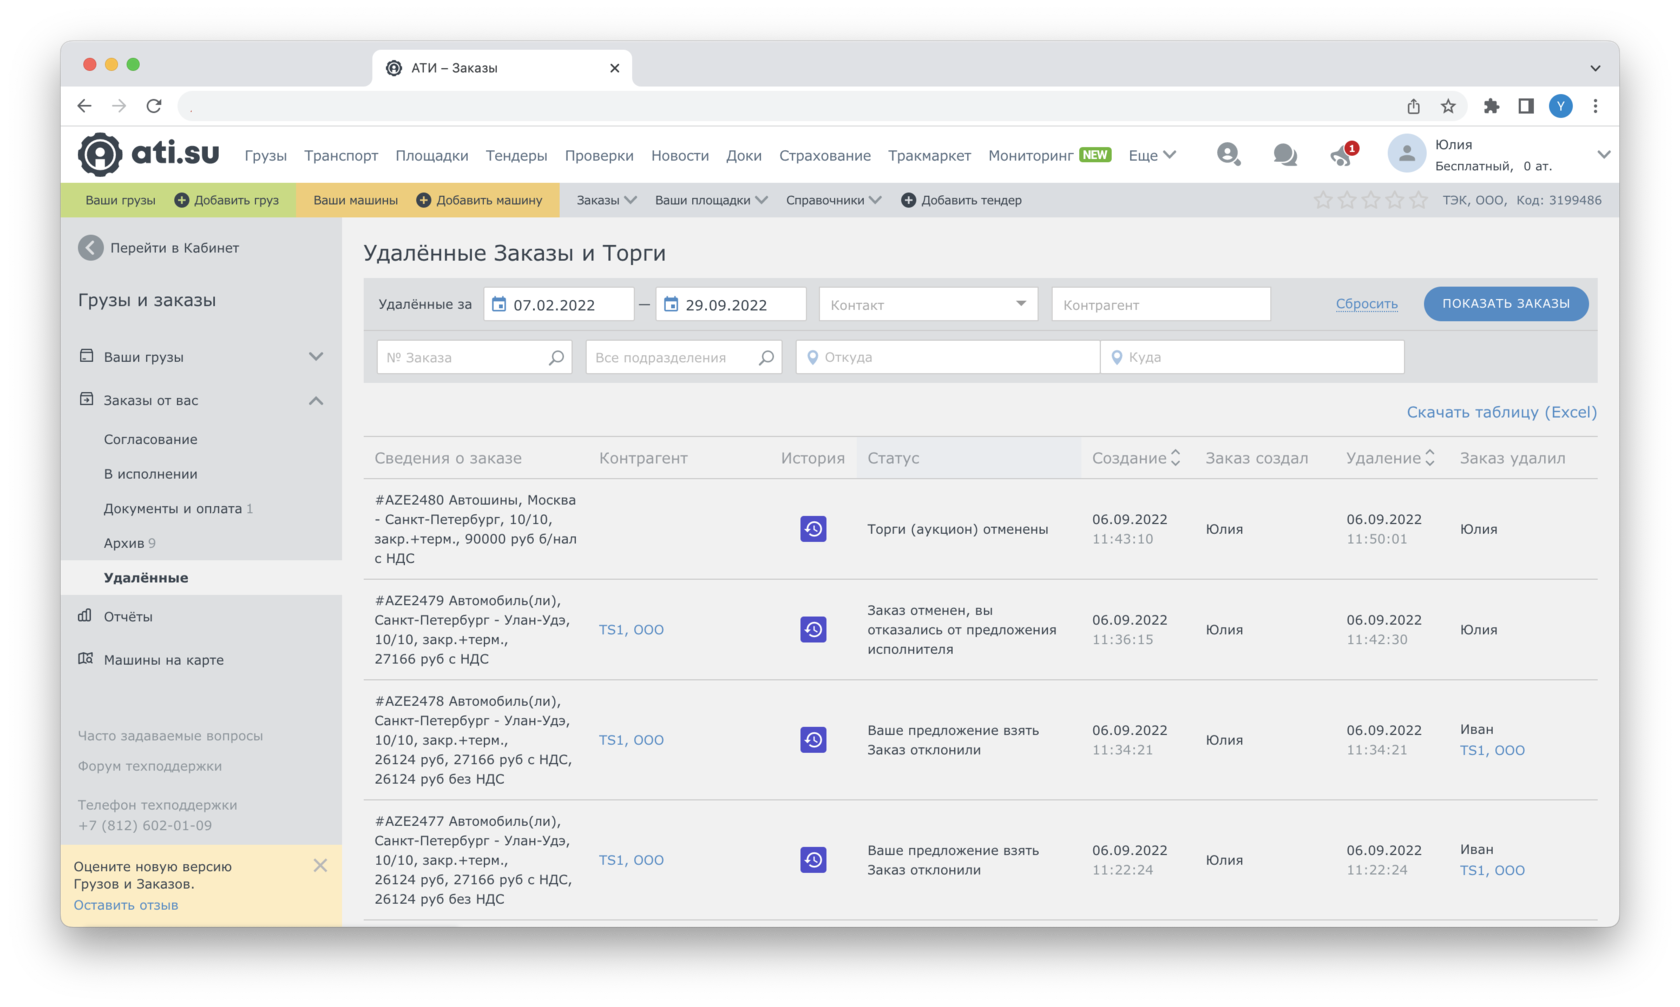Open notifications megaphone with badge
The width and height of the screenshot is (1680, 1007).
point(1343,154)
